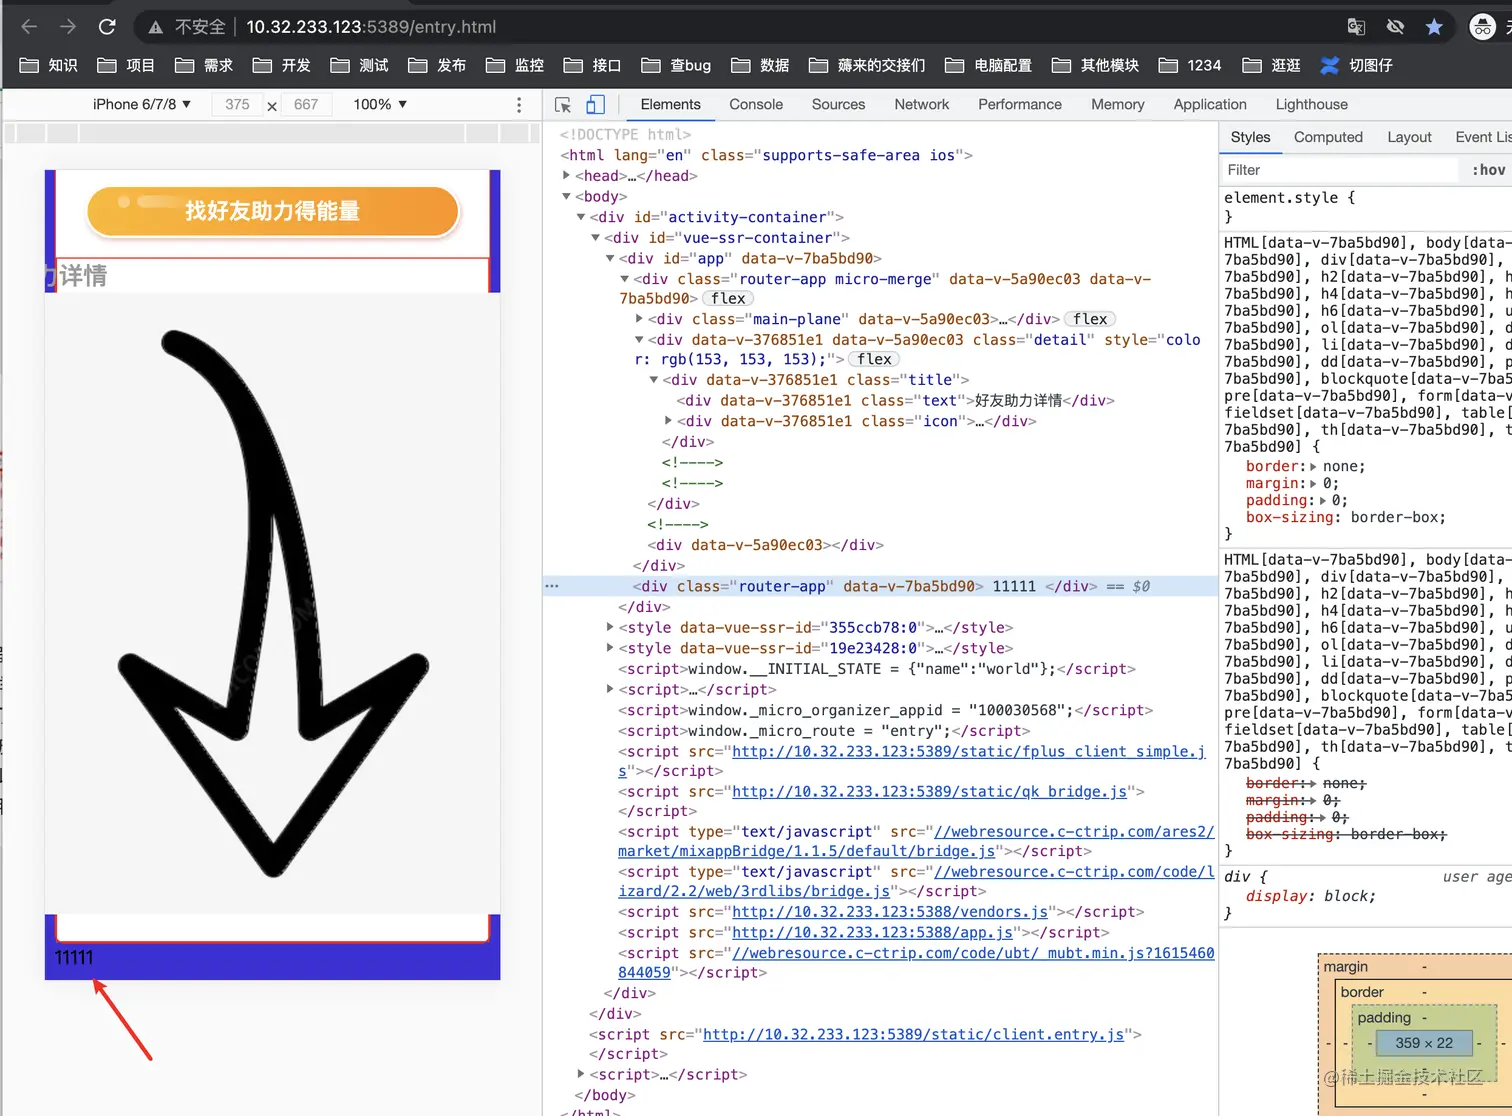Viewport: 1512px width, 1116px height.
Task: Open device toolbar three-dot options menu
Action: 518,105
